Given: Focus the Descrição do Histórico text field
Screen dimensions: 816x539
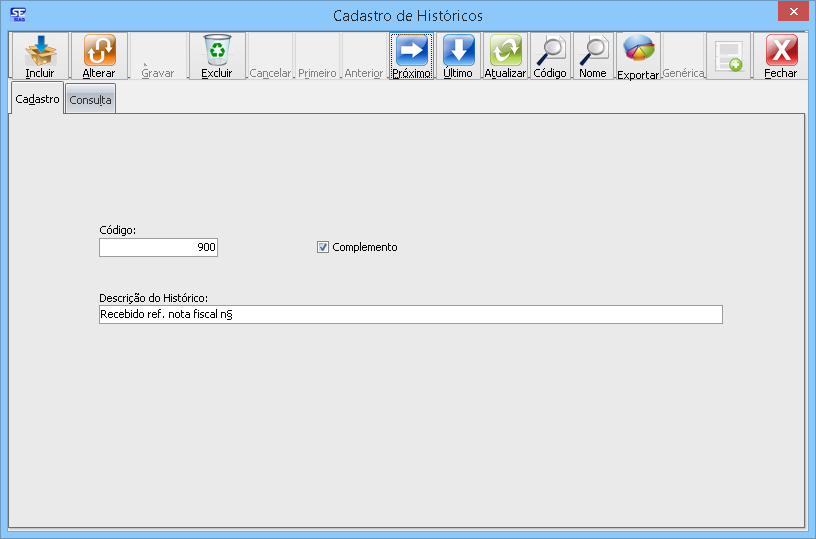Looking at the screenshot, I should click(x=410, y=314).
